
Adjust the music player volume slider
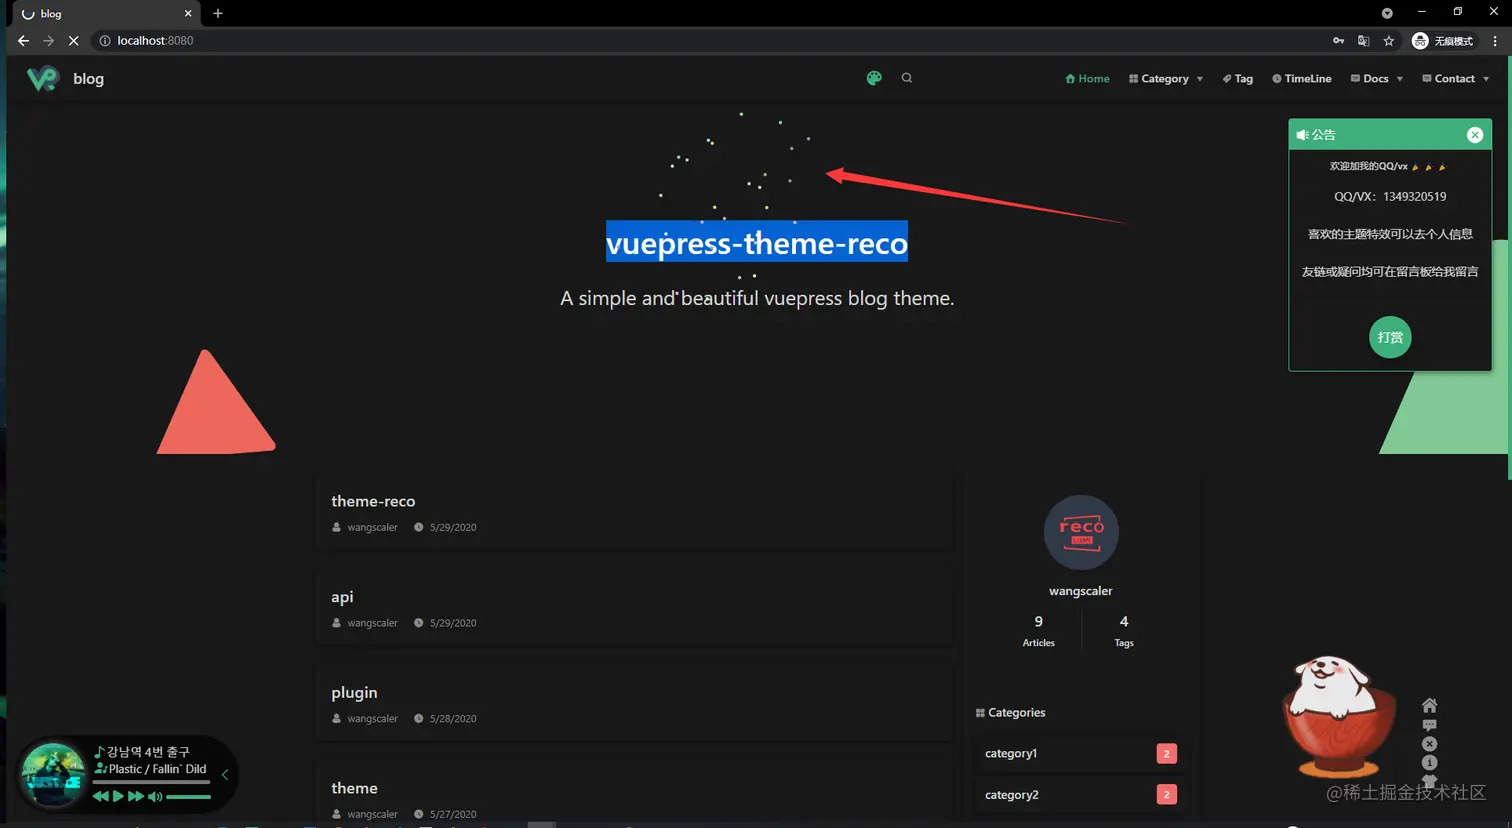[188, 797]
